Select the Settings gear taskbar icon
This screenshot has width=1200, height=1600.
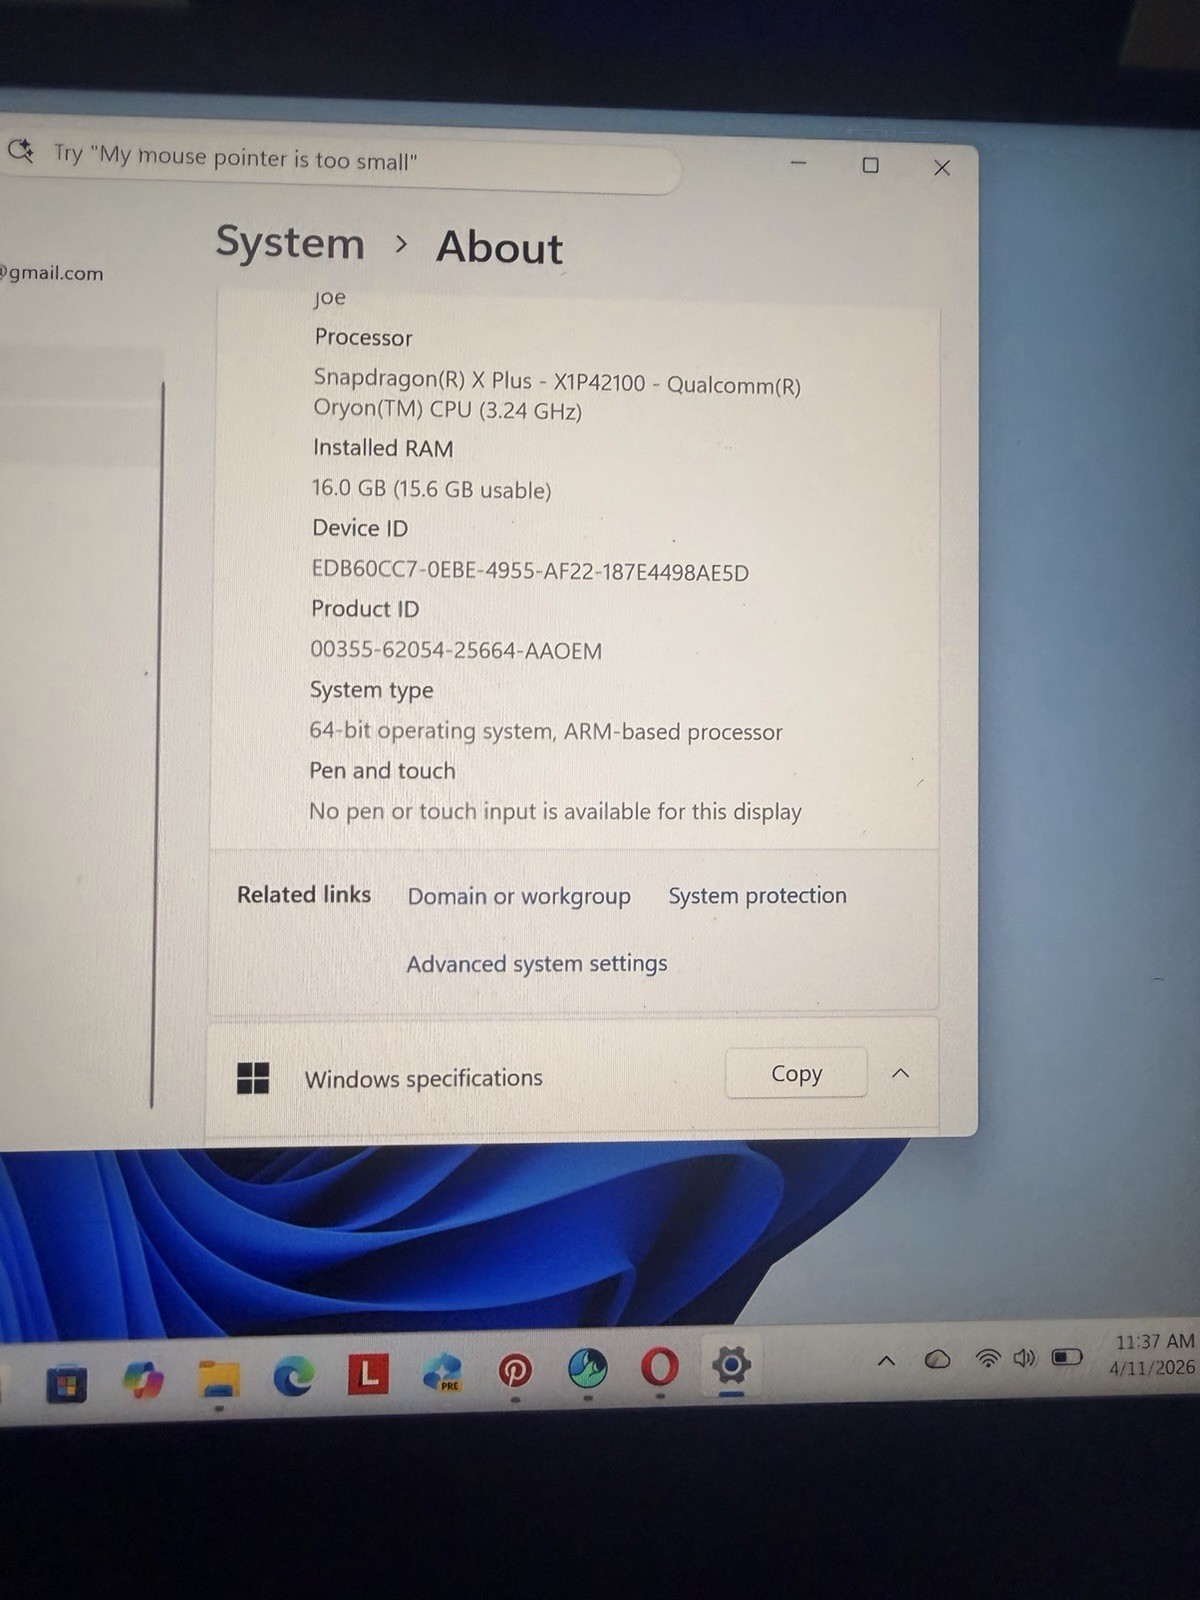pyautogui.click(x=731, y=1364)
